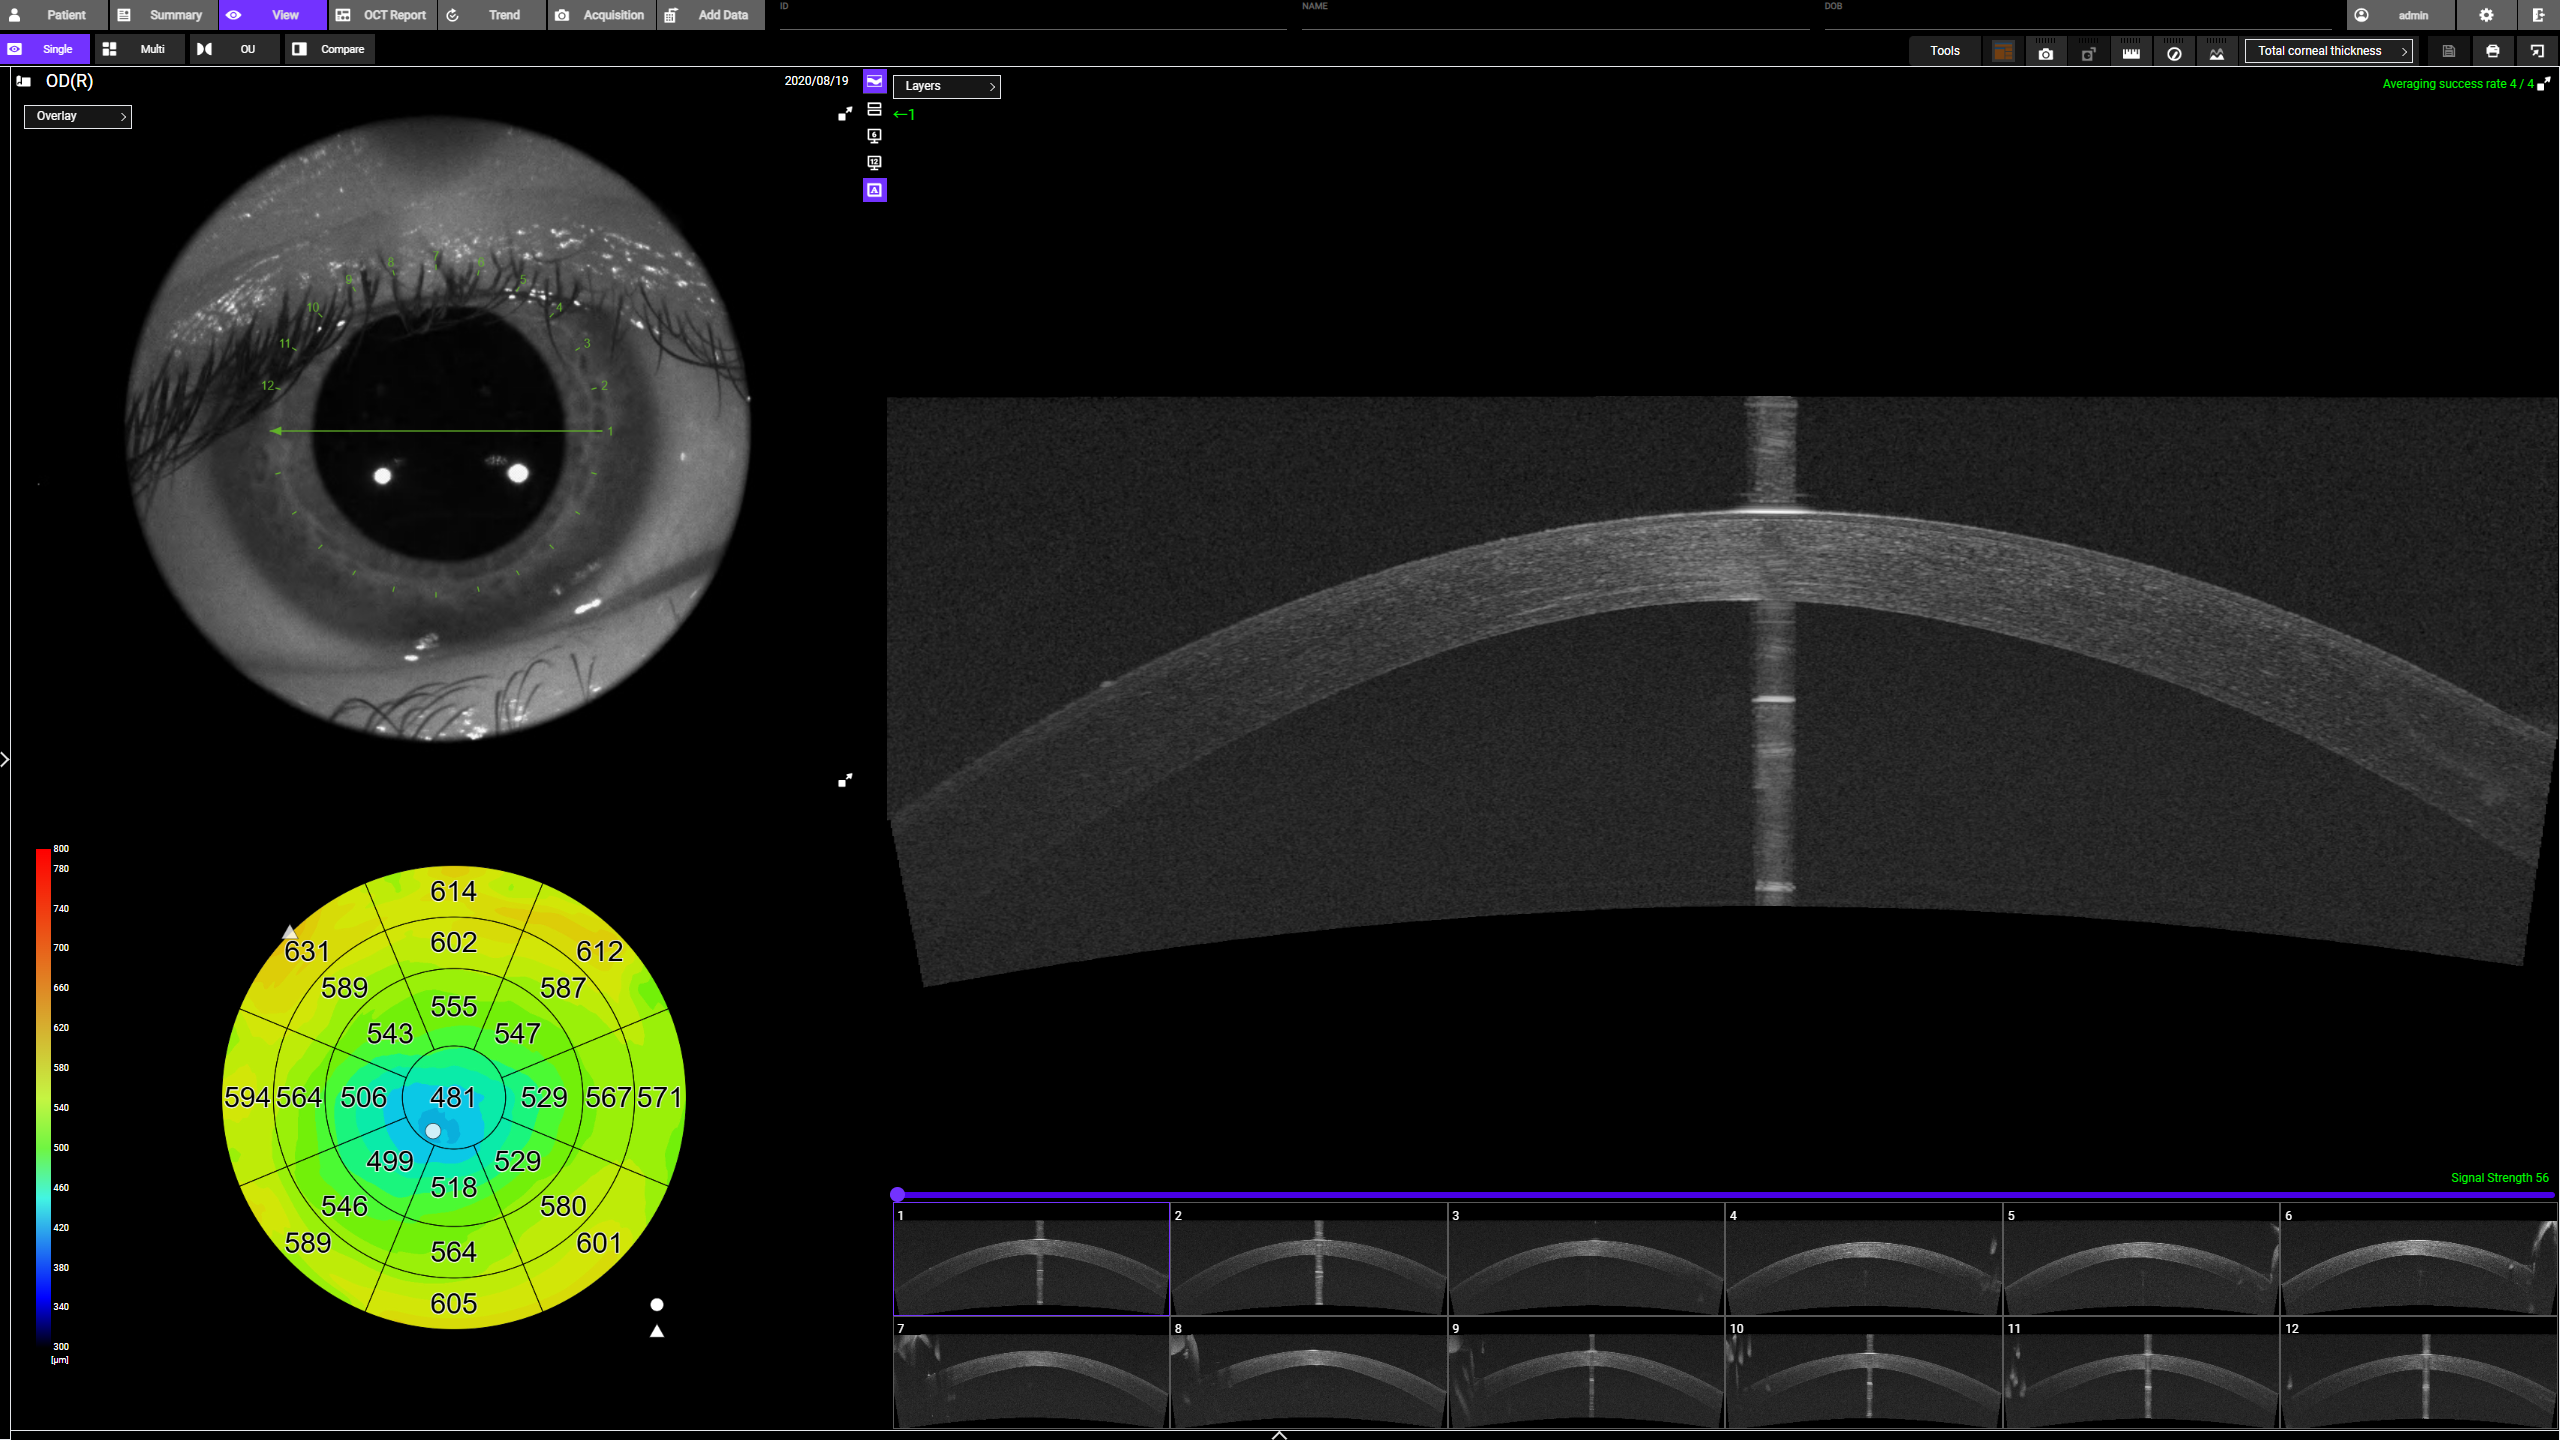Click the print icon in toolbar

click(x=2492, y=51)
